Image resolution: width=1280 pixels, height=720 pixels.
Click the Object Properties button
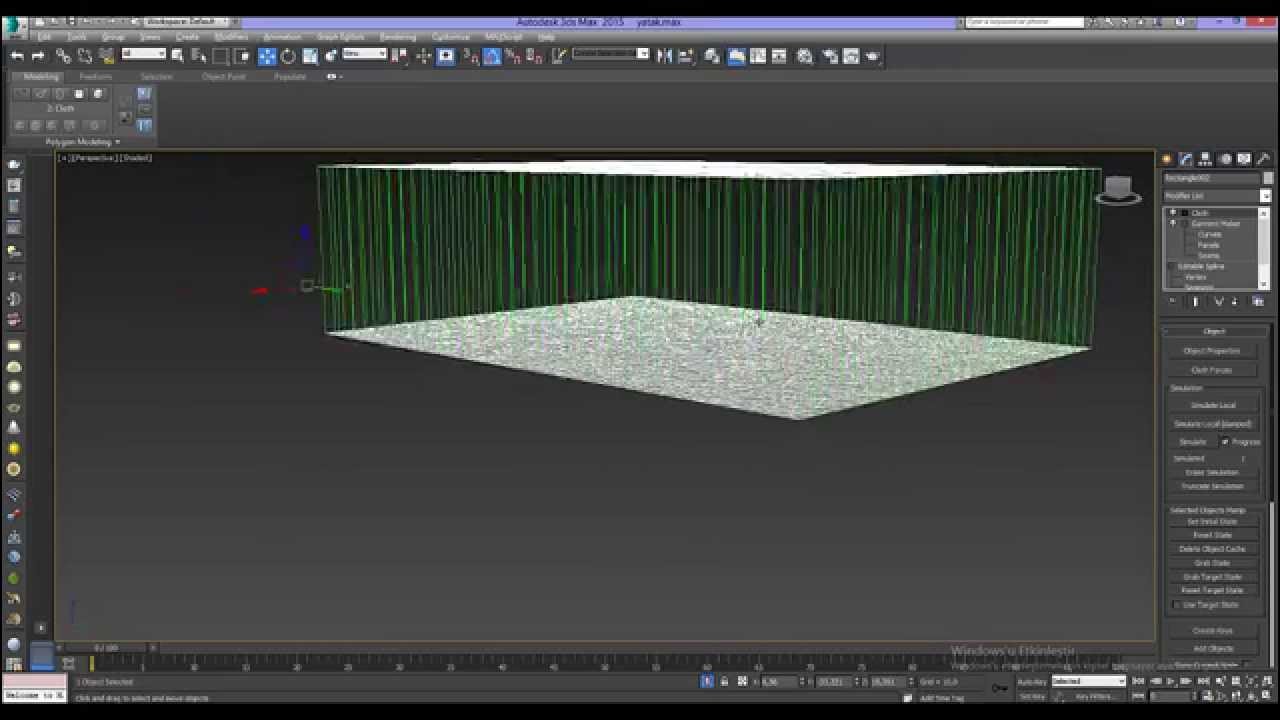[1212, 351]
